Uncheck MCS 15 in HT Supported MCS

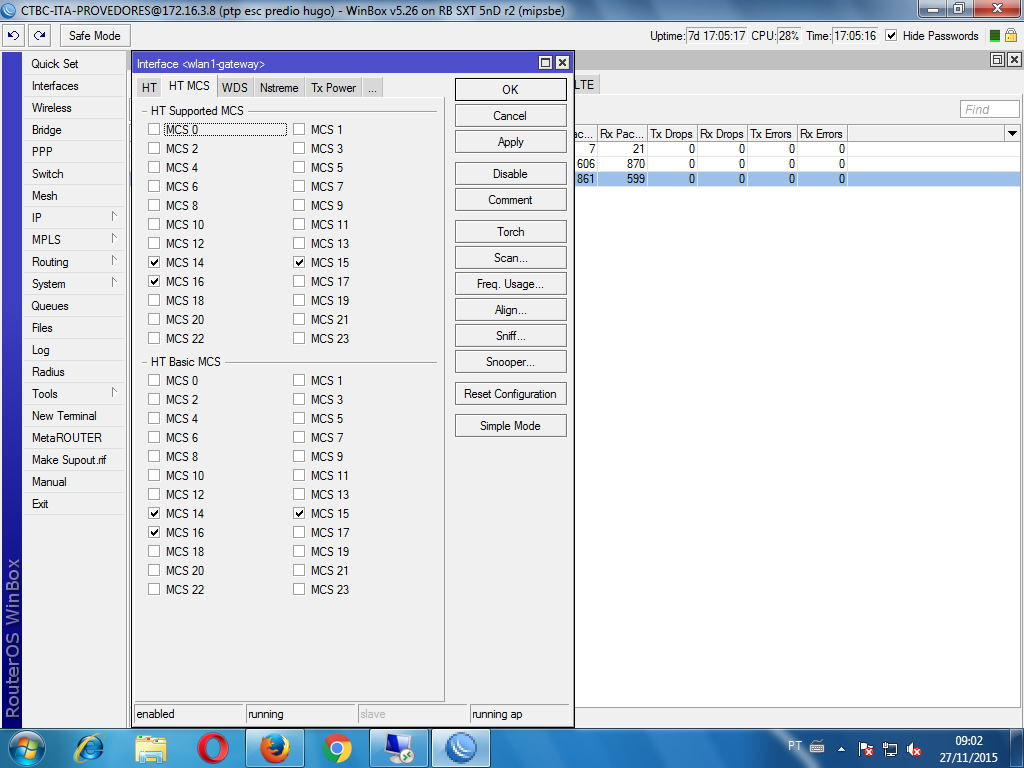(299, 262)
